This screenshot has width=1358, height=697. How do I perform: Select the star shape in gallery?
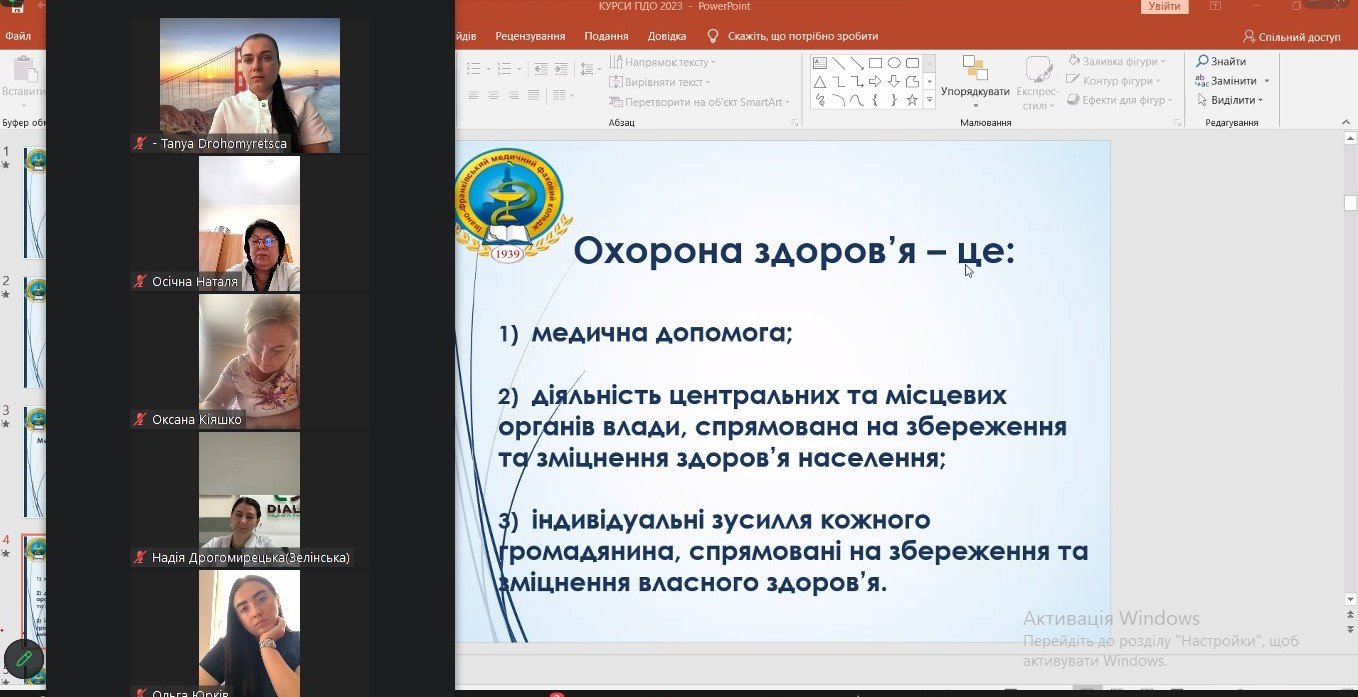pos(912,100)
